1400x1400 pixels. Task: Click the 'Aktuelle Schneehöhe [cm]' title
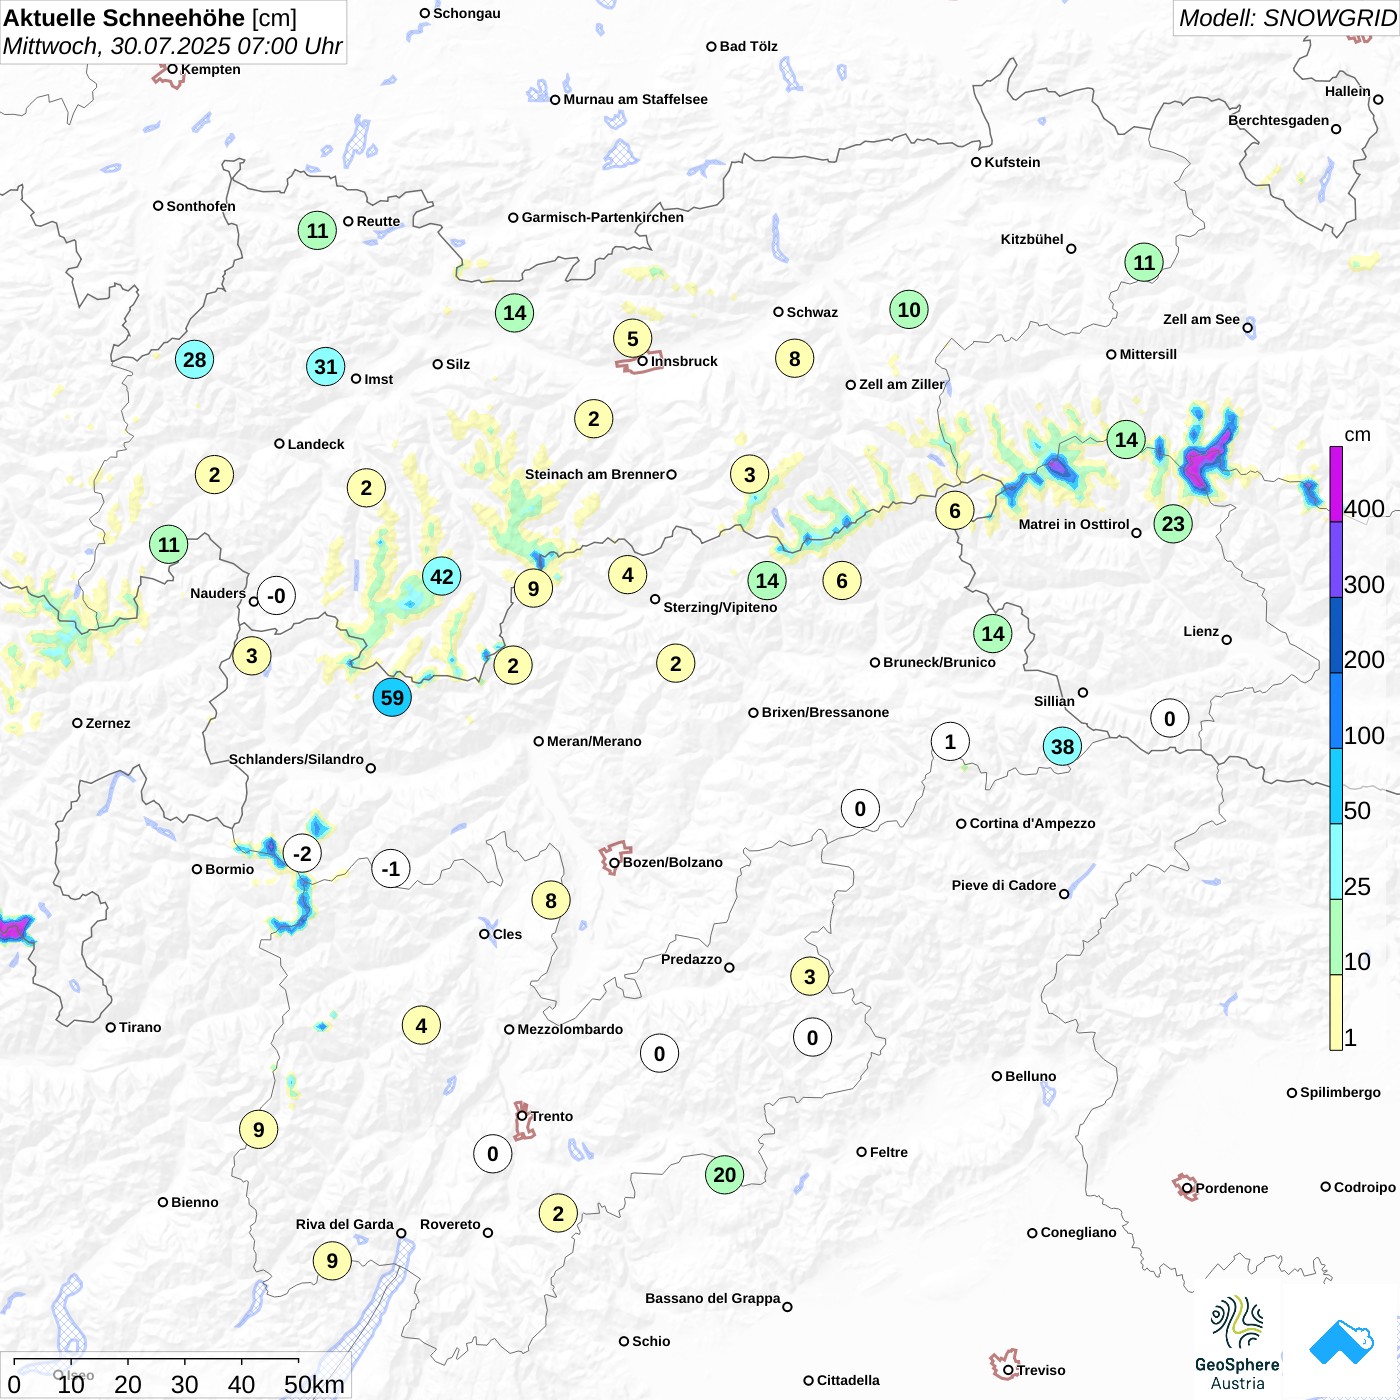coord(150,18)
